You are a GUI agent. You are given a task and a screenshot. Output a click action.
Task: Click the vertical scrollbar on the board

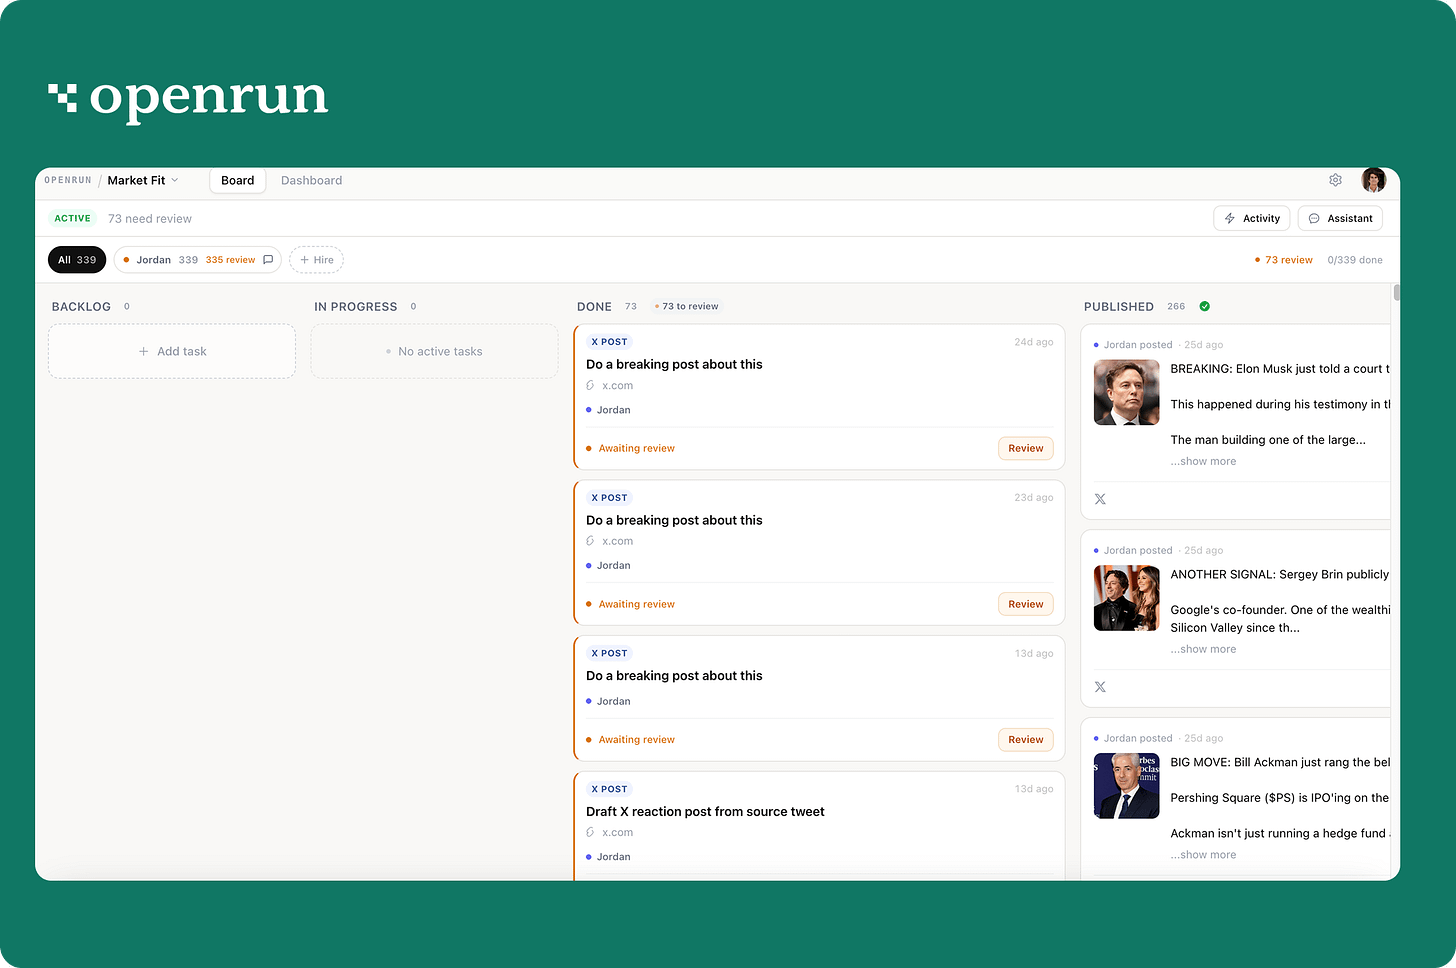click(x=1396, y=292)
